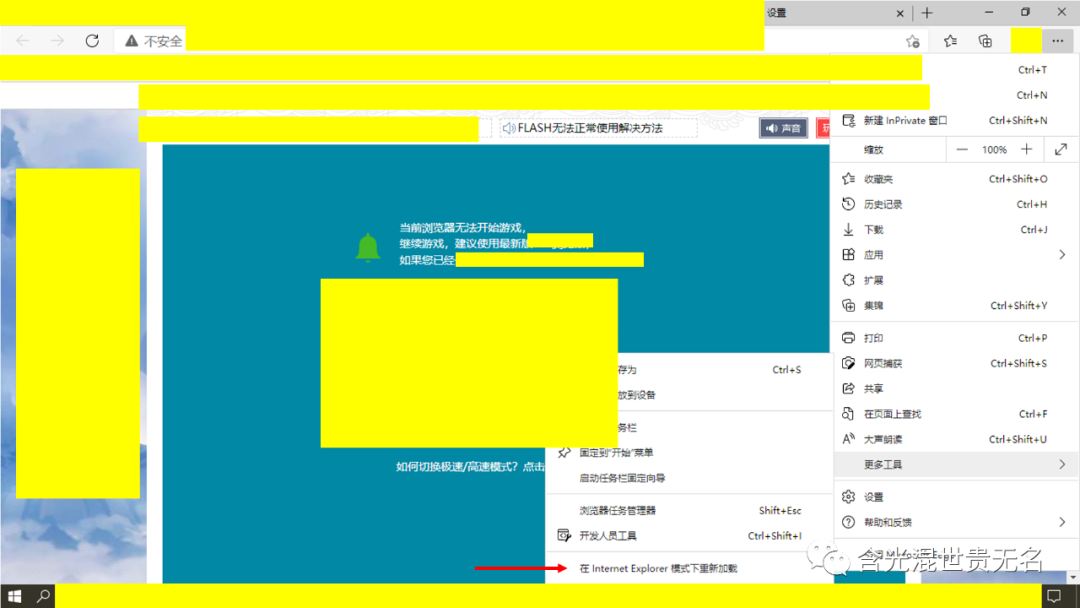1080x608 pixels.
Task: Open a new tab with plus button
Action: click(927, 13)
